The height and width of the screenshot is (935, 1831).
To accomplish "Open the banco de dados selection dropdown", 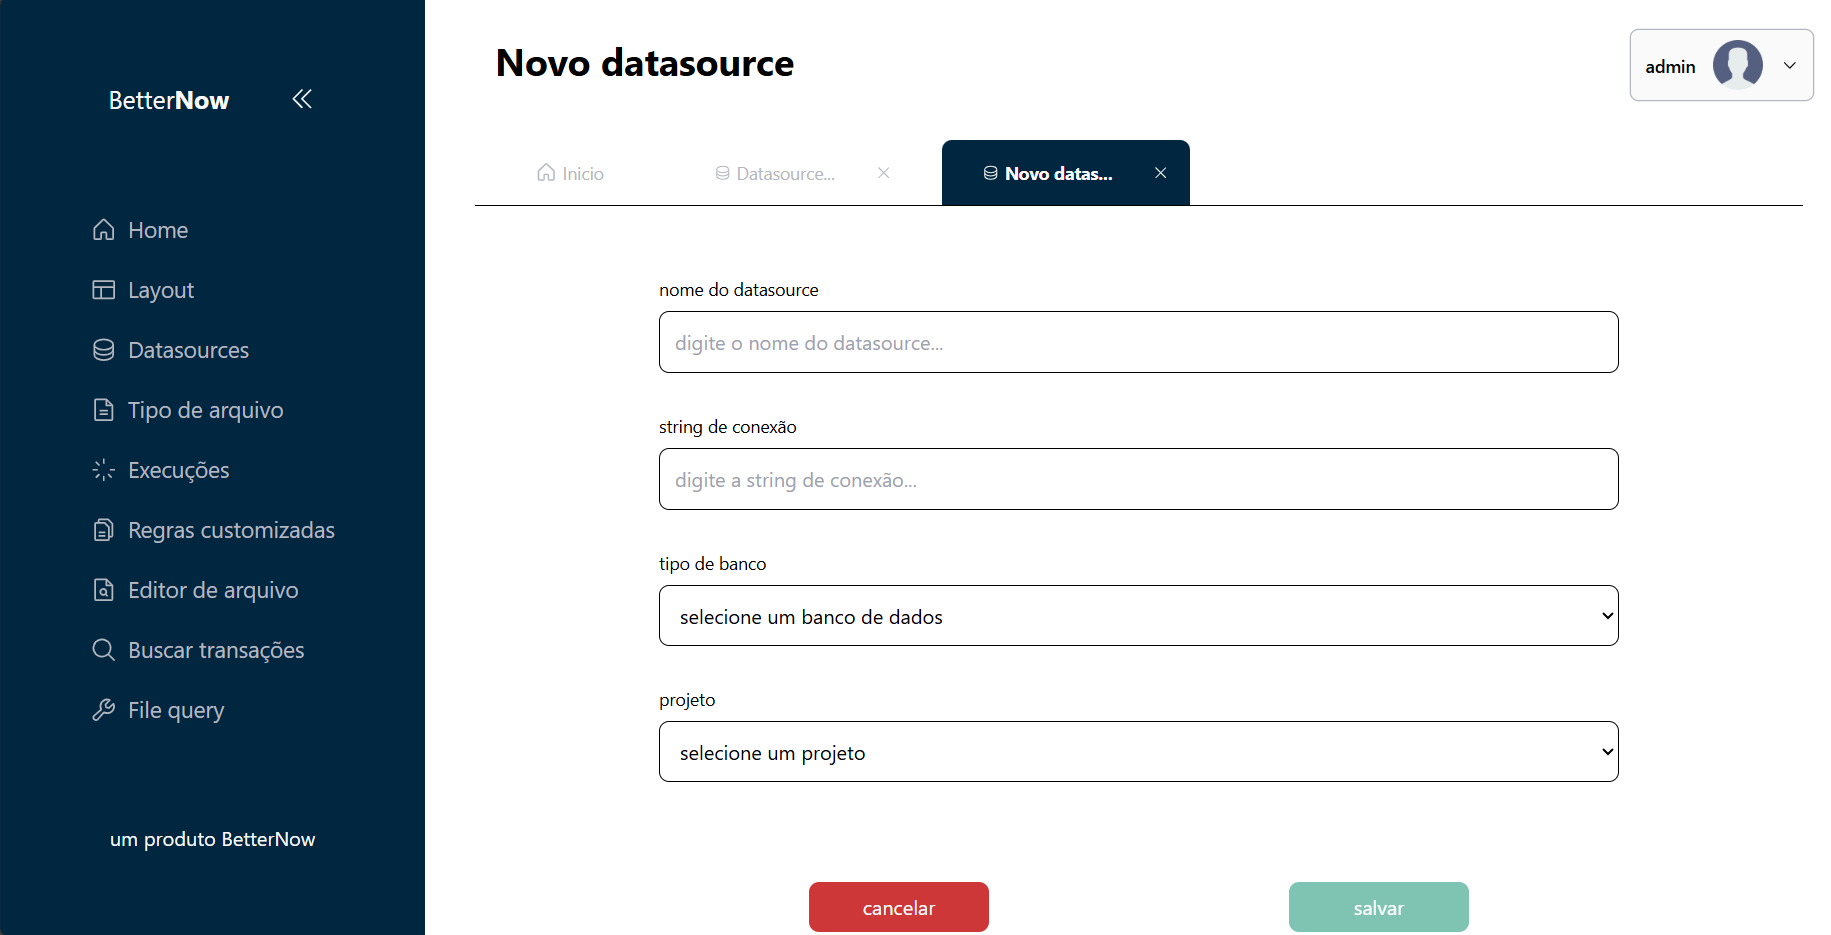I will point(1138,616).
